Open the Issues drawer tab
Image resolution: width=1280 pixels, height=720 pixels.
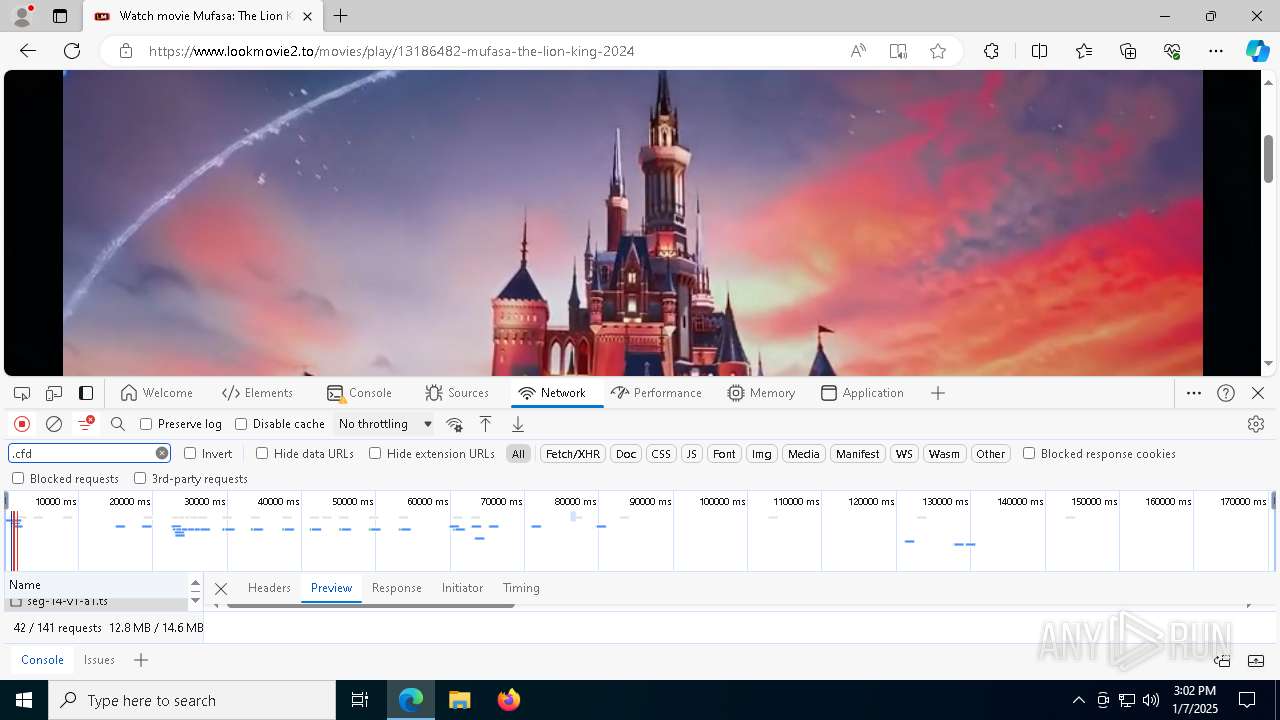pos(99,660)
